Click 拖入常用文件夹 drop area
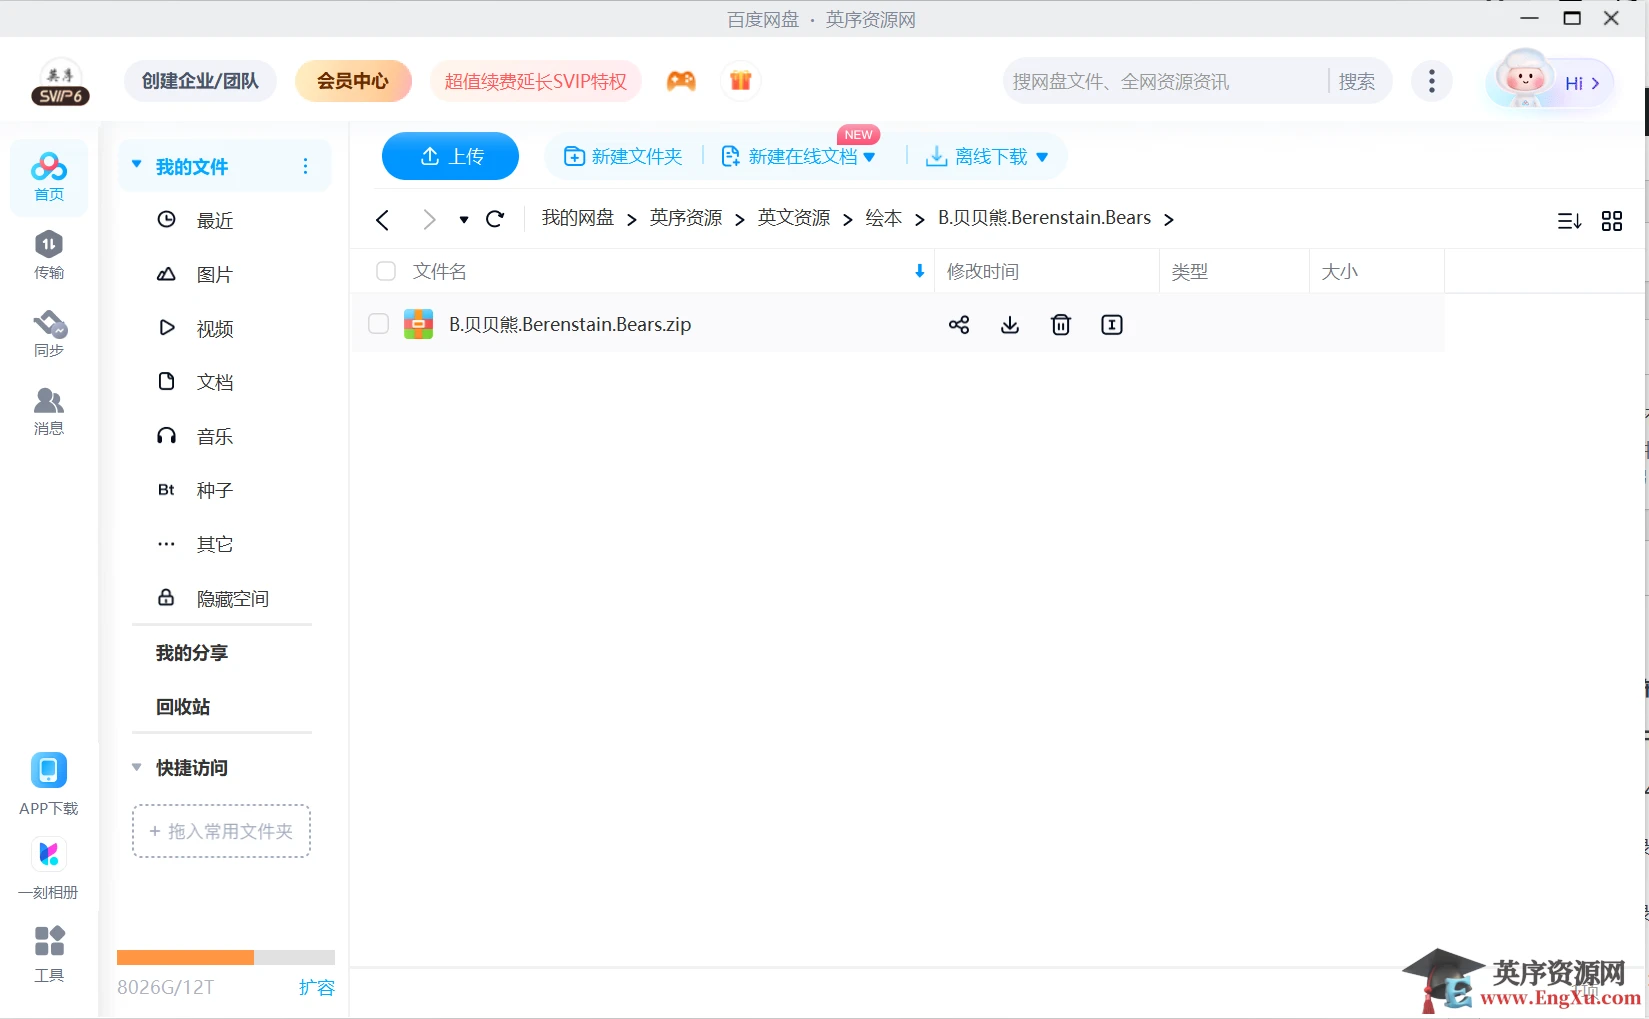 tap(222, 831)
